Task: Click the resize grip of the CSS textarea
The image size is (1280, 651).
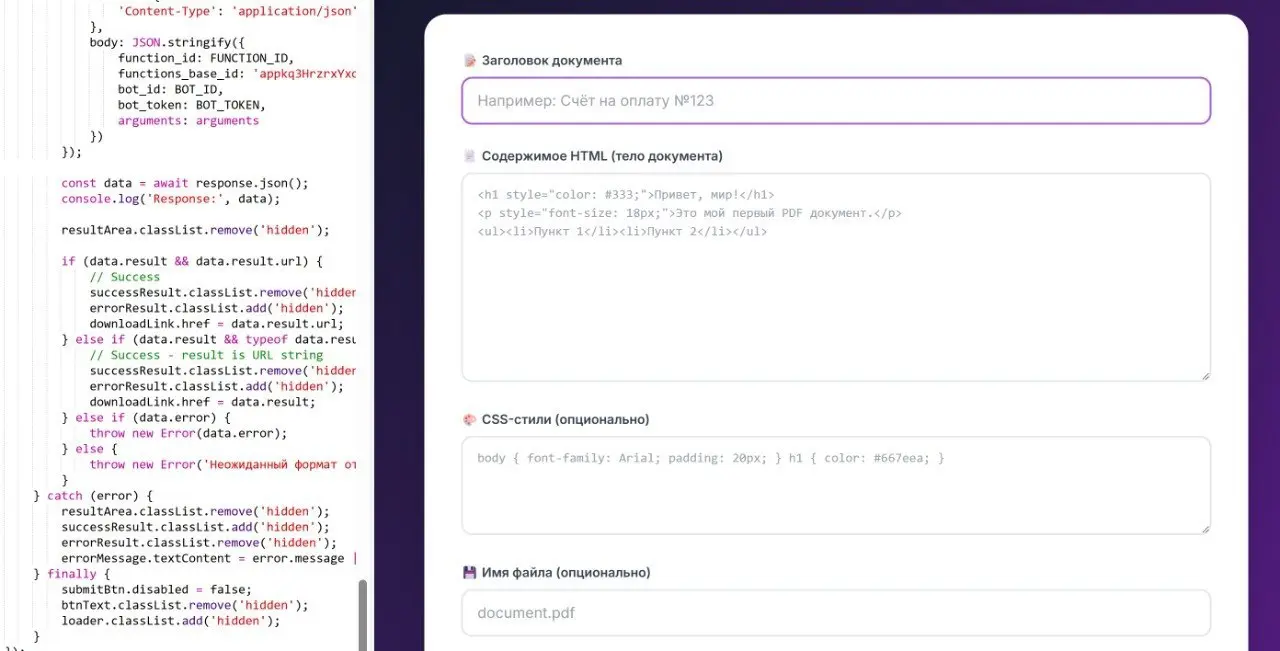Action: (x=1205, y=528)
